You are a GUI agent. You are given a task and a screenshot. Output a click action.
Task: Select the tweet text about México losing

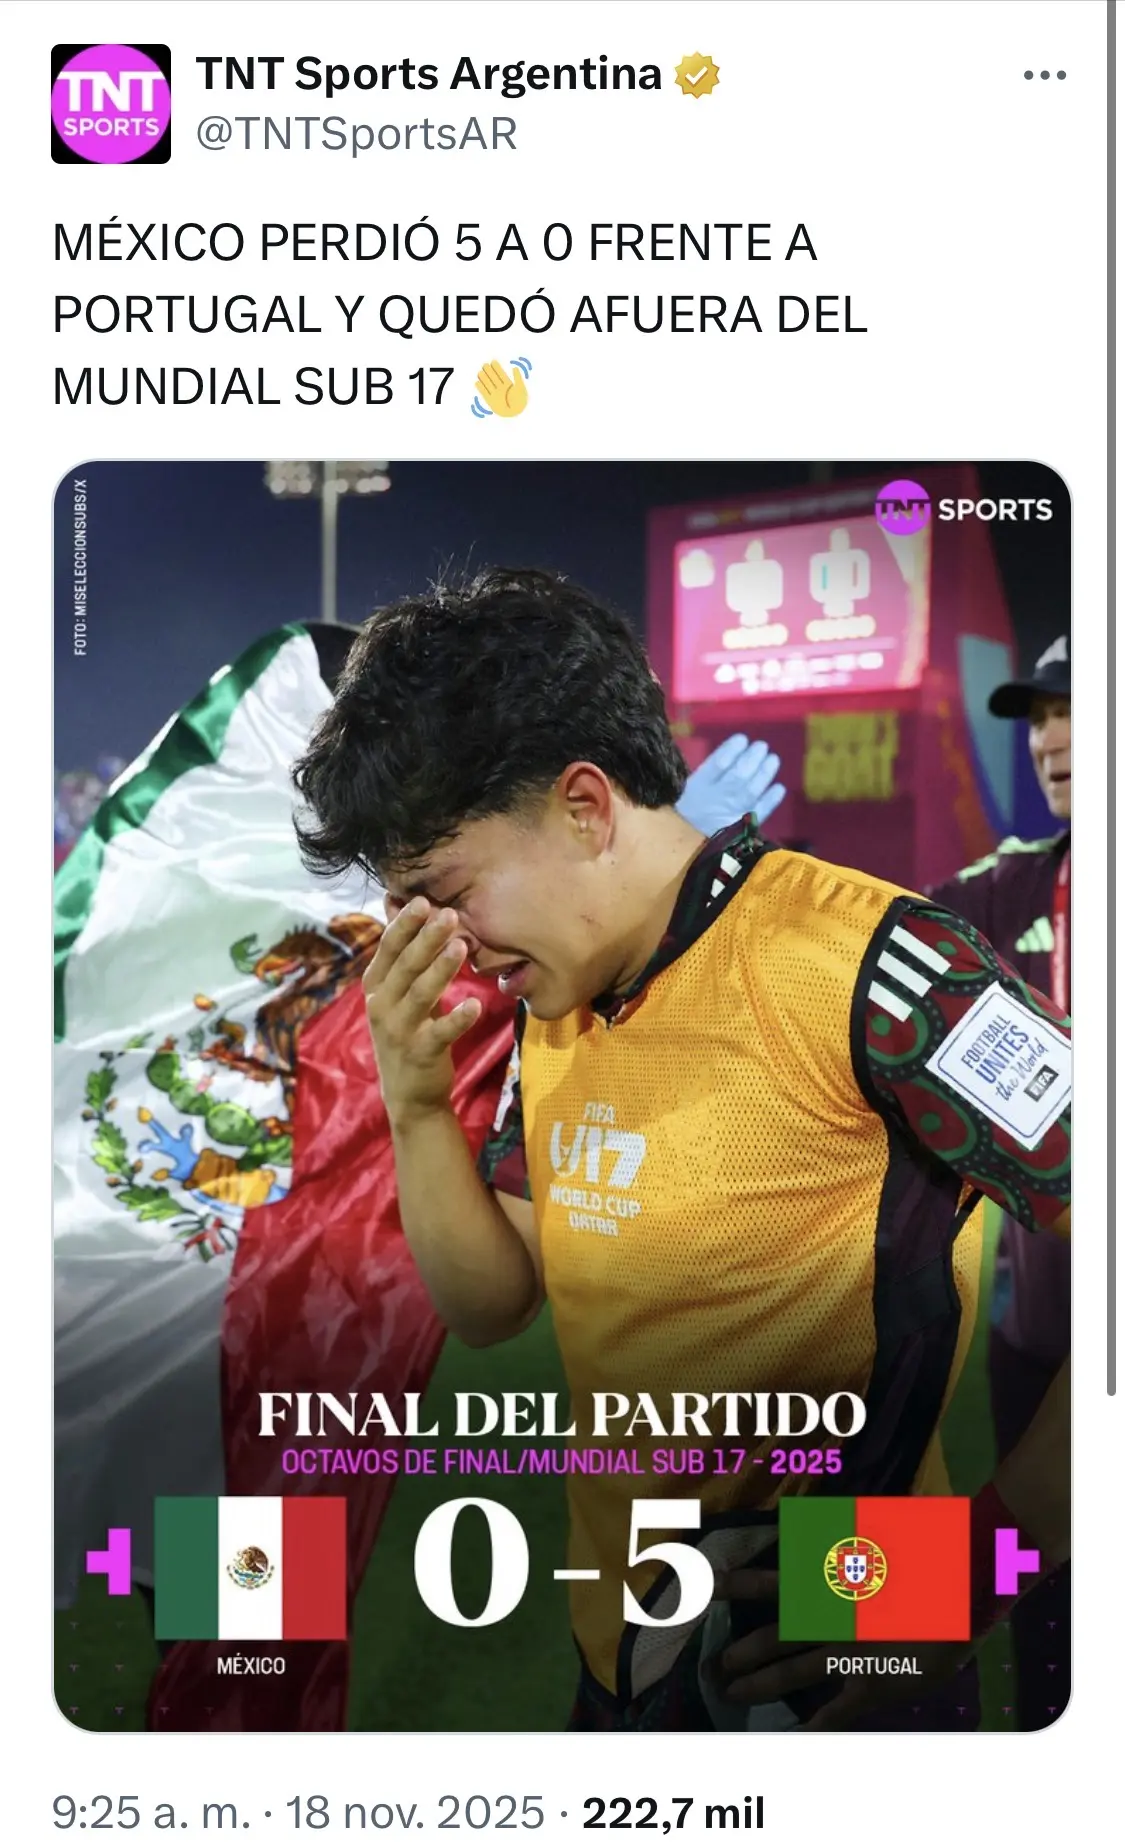(x=460, y=315)
